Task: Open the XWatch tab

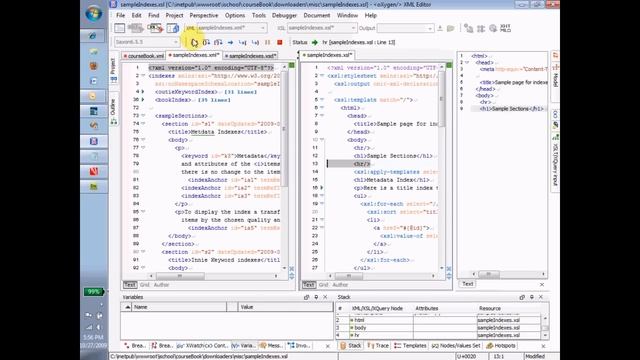Action: click(x=203, y=346)
